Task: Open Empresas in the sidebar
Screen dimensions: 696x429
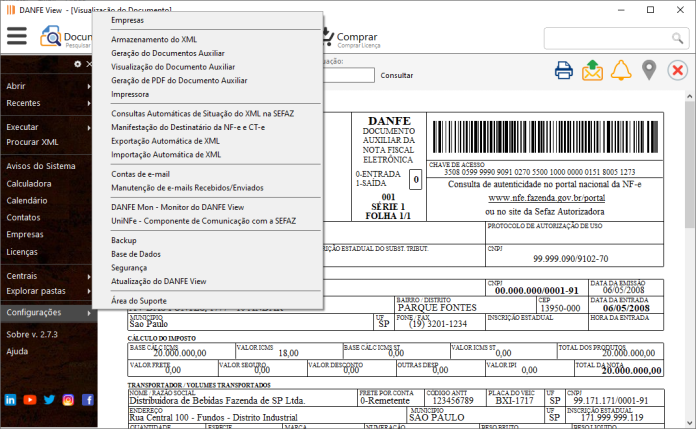Action: pyautogui.click(x=25, y=234)
